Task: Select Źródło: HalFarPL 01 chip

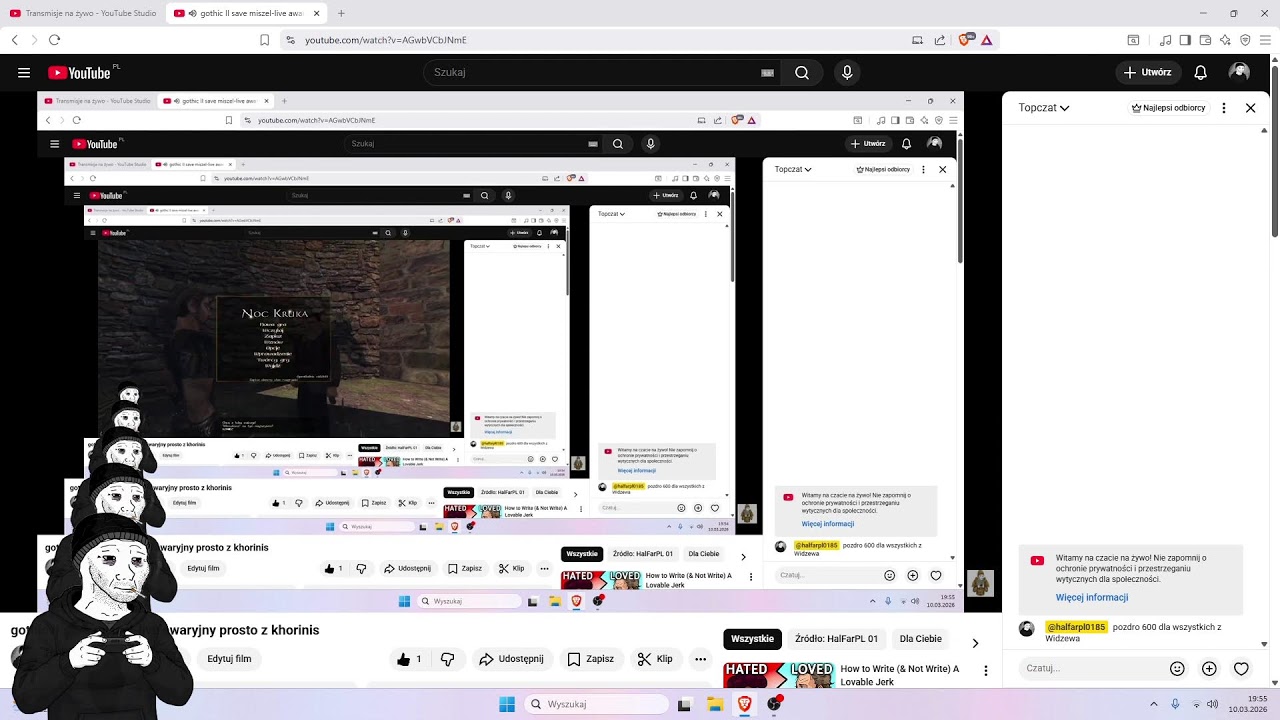Action: click(x=836, y=639)
